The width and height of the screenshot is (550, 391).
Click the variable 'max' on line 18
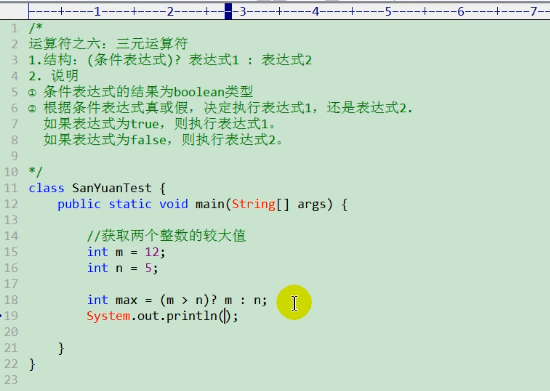click(x=126, y=300)
